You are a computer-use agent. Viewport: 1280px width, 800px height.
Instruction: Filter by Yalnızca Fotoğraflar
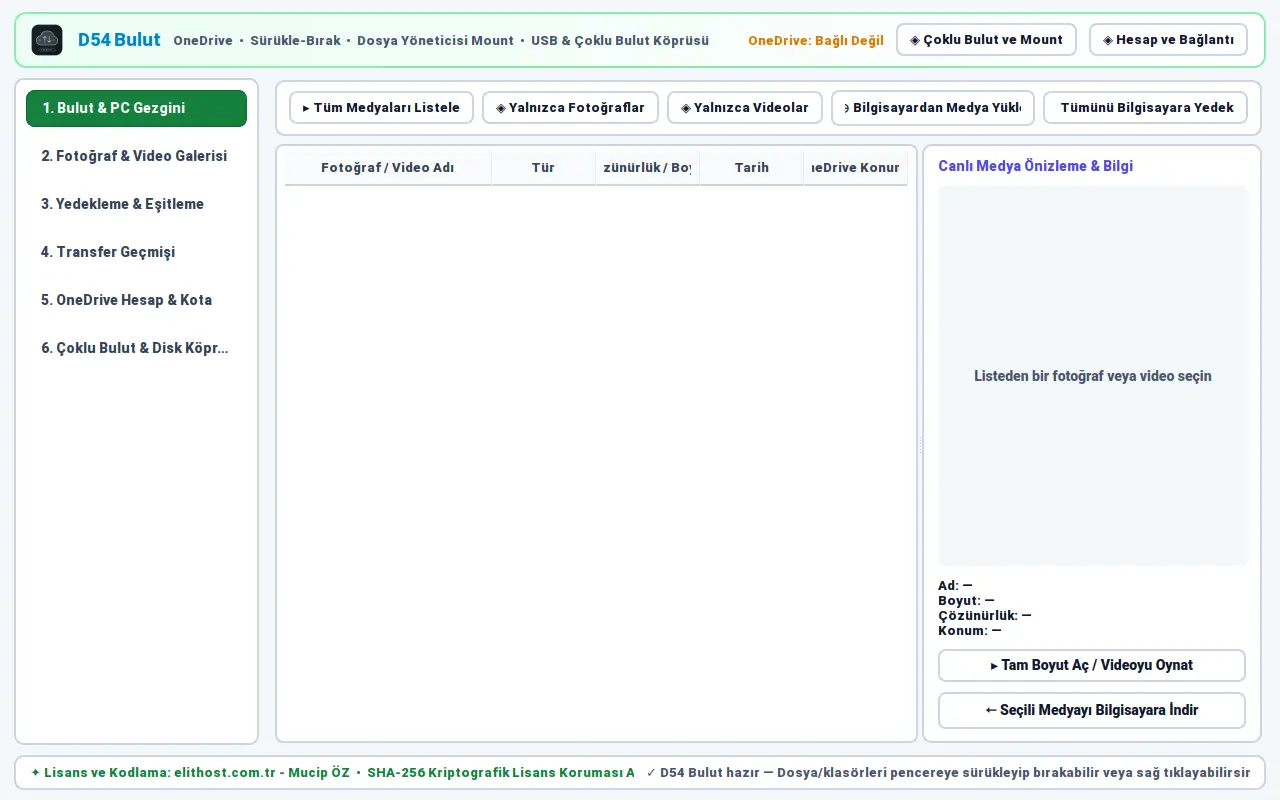click(x=570, y=108)
